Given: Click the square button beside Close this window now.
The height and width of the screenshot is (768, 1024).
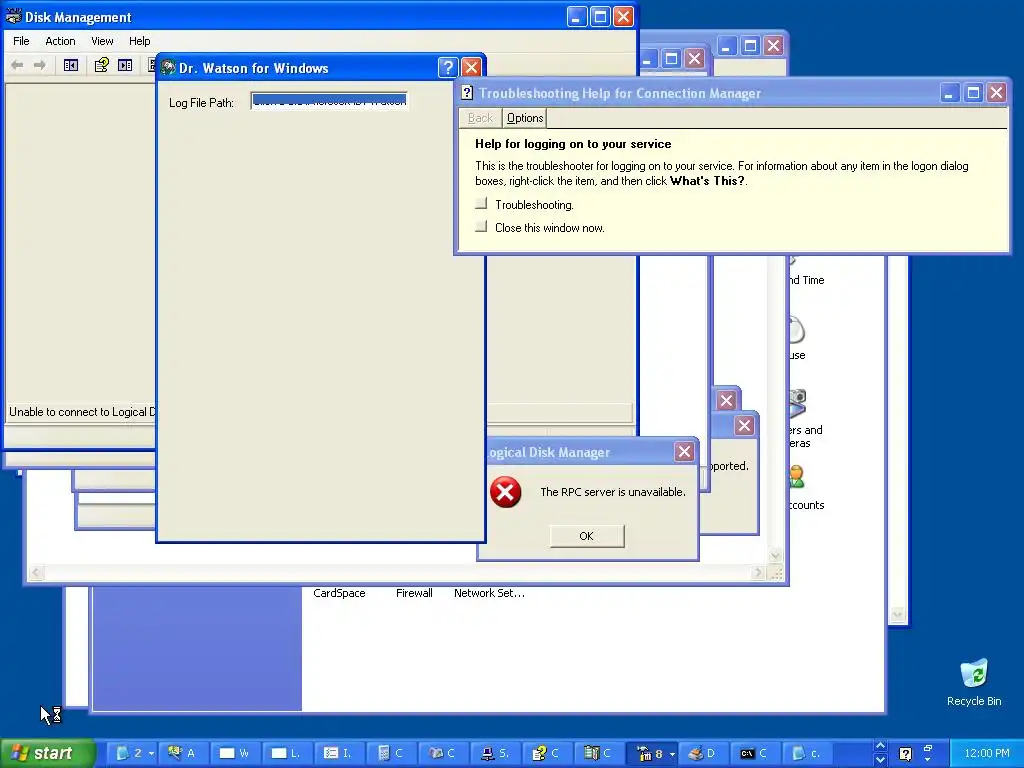Looking at the screenshot, I should pyautogui.click(x=481, y=227).
